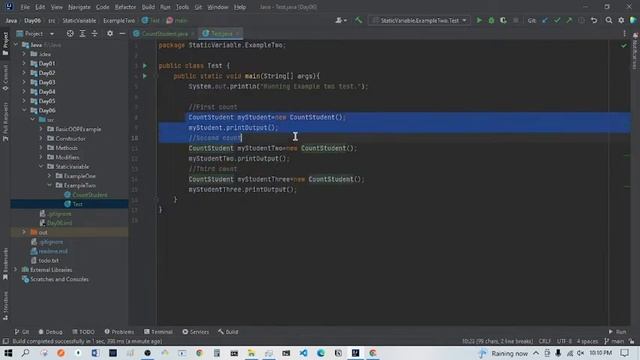Open the TODO tool window
Image resolution: width=640 pixels, height=360 pixels.
click(83, 332)
